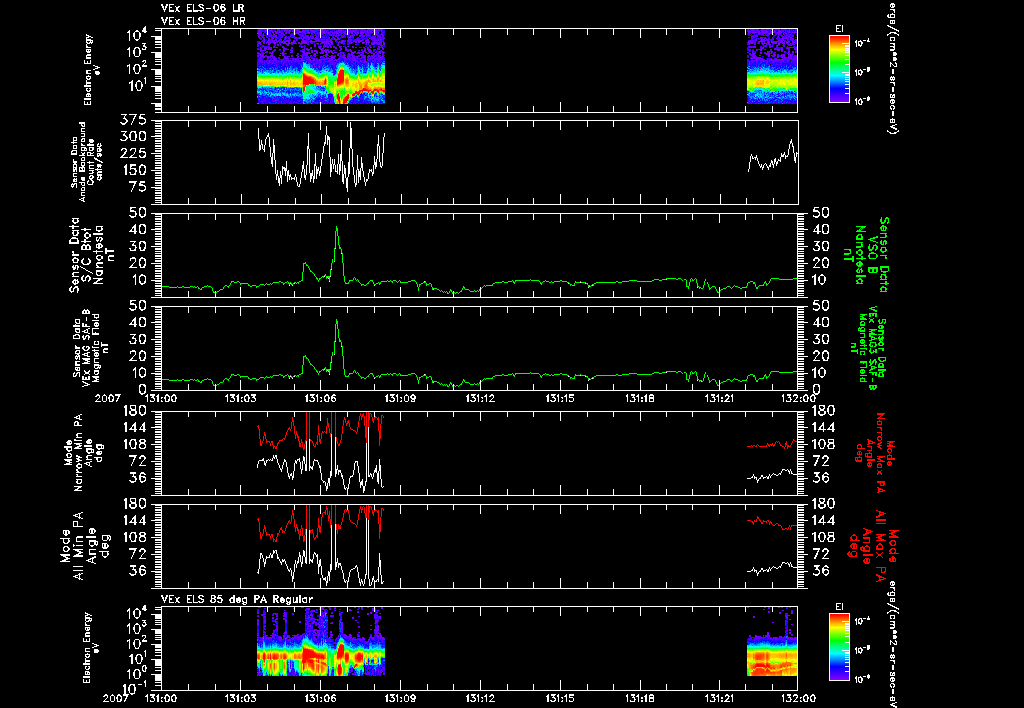
Task: Click the right "108" tick of Narrow PA panel
Action: (823, 444)
